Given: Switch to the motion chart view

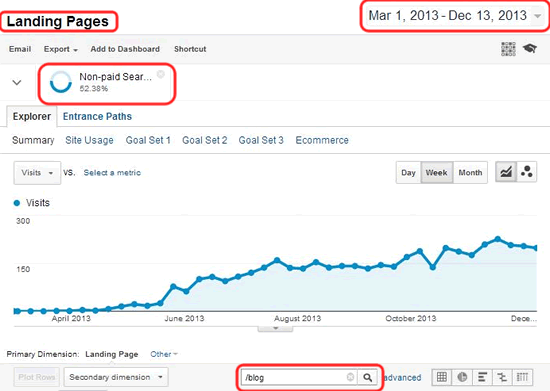Looking at the screenshot, I should 526,172.
